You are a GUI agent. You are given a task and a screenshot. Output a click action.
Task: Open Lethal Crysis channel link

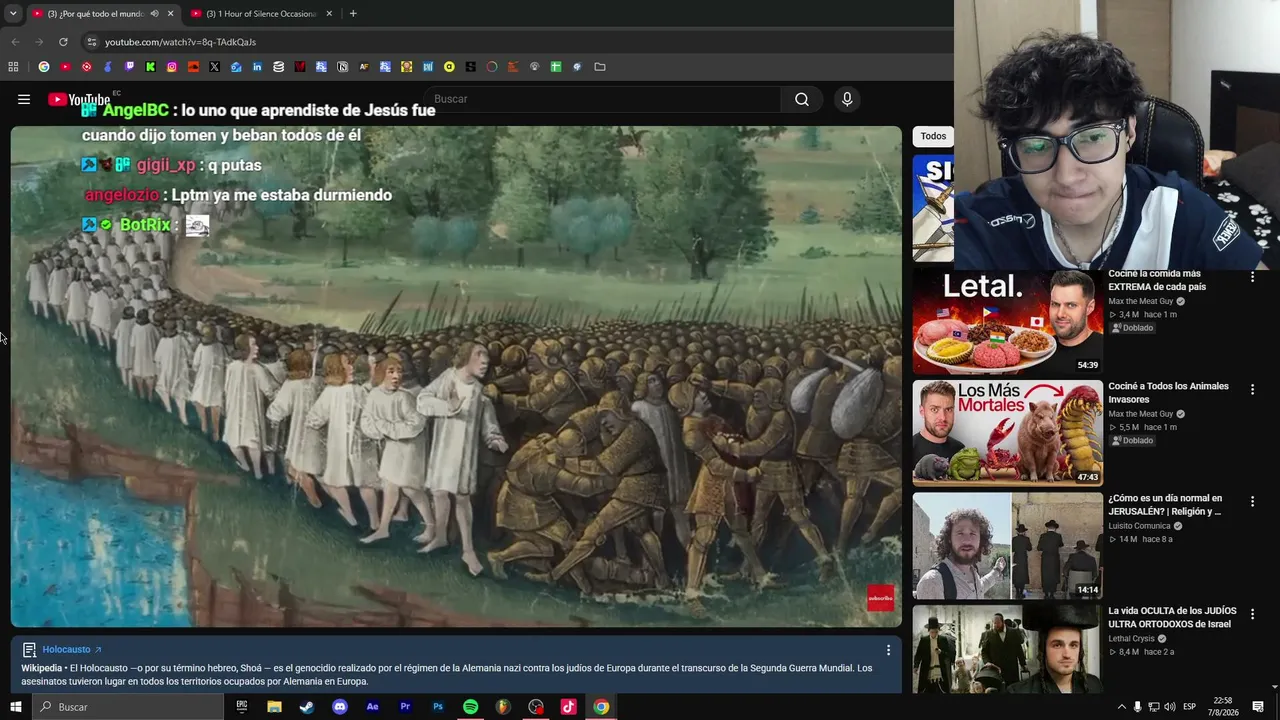(x=1131, y=639)
